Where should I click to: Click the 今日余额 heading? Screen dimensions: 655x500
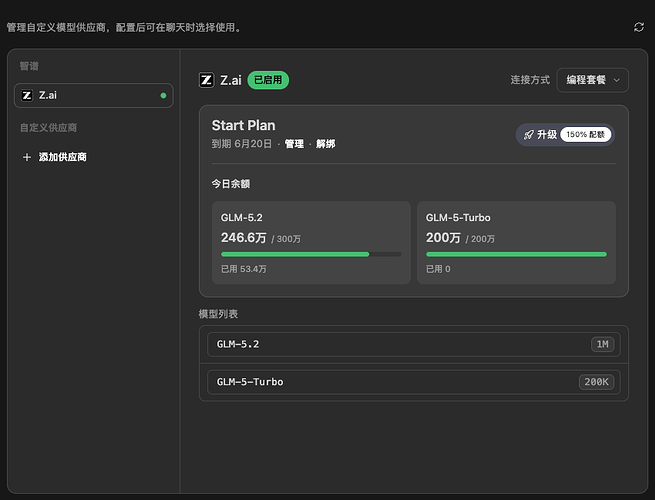pyautogui.click(x=231, y=184)
